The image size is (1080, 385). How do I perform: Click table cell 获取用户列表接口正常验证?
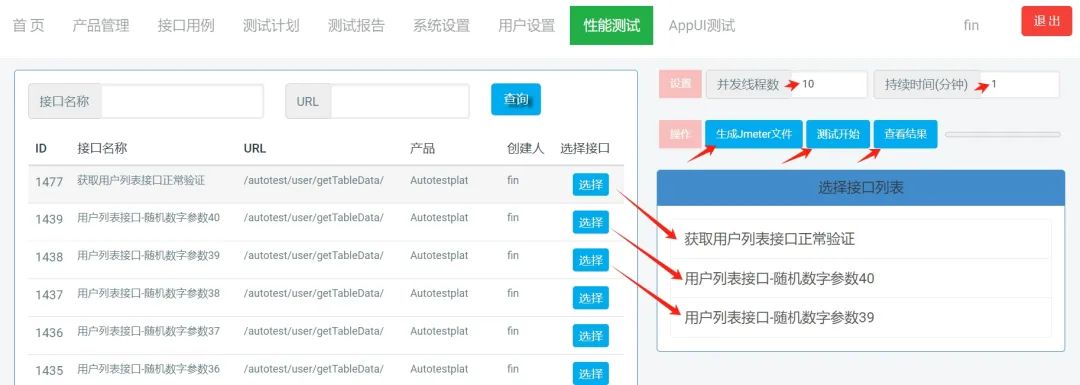141,180
